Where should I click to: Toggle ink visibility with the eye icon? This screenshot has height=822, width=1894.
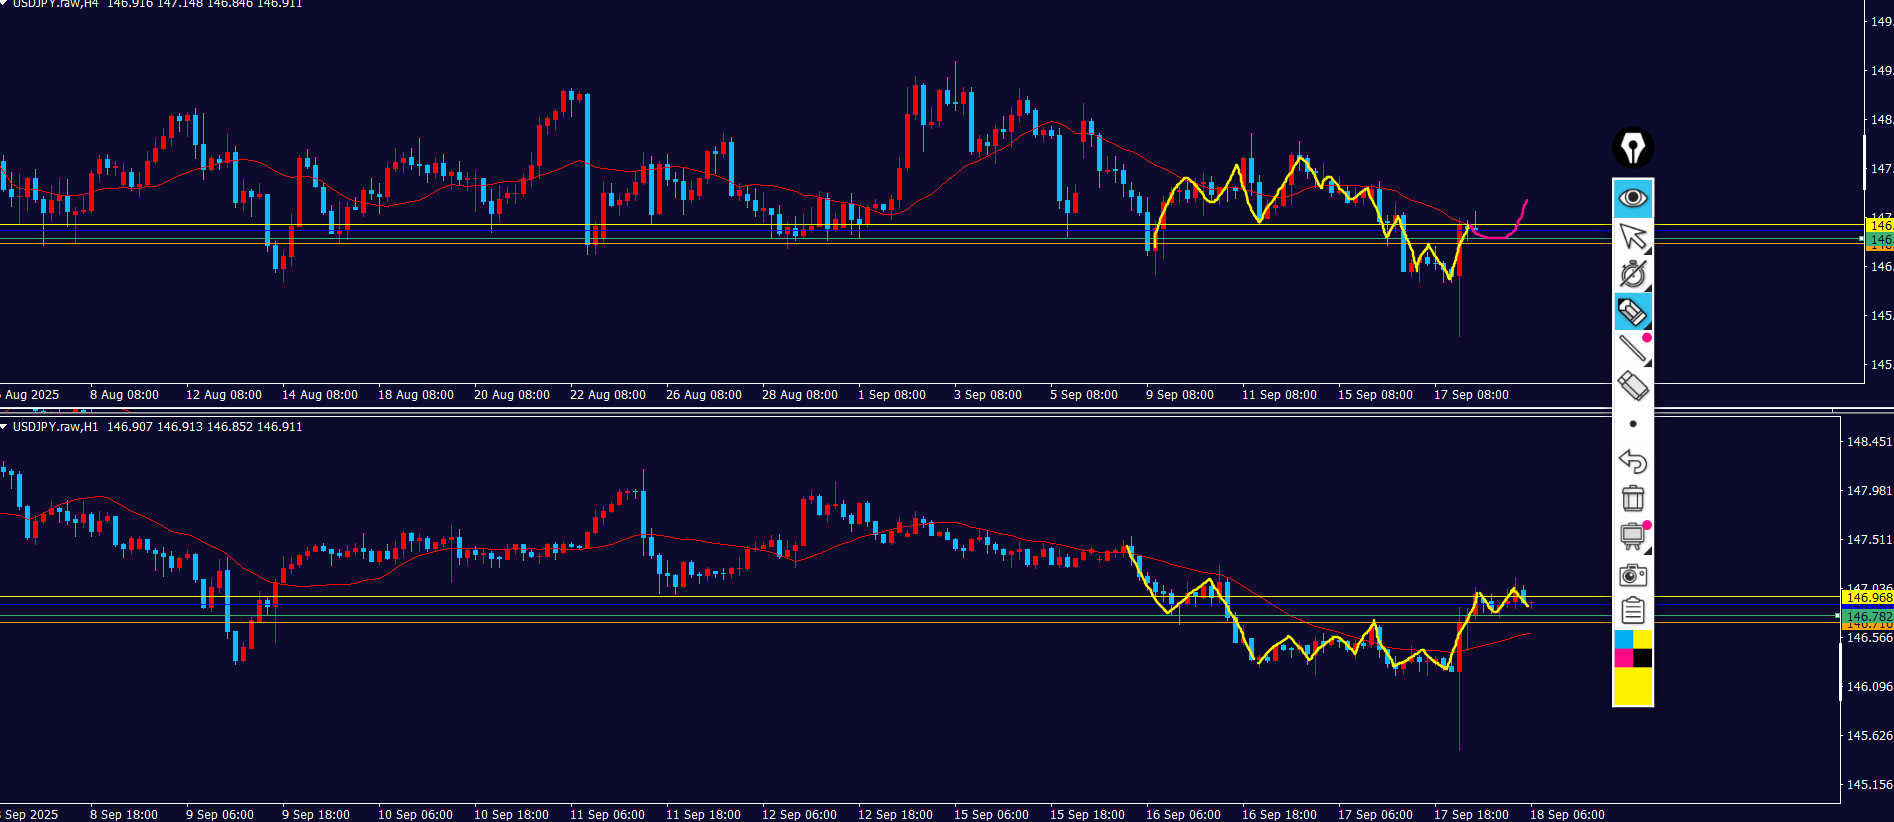[x=1632, y=198]
